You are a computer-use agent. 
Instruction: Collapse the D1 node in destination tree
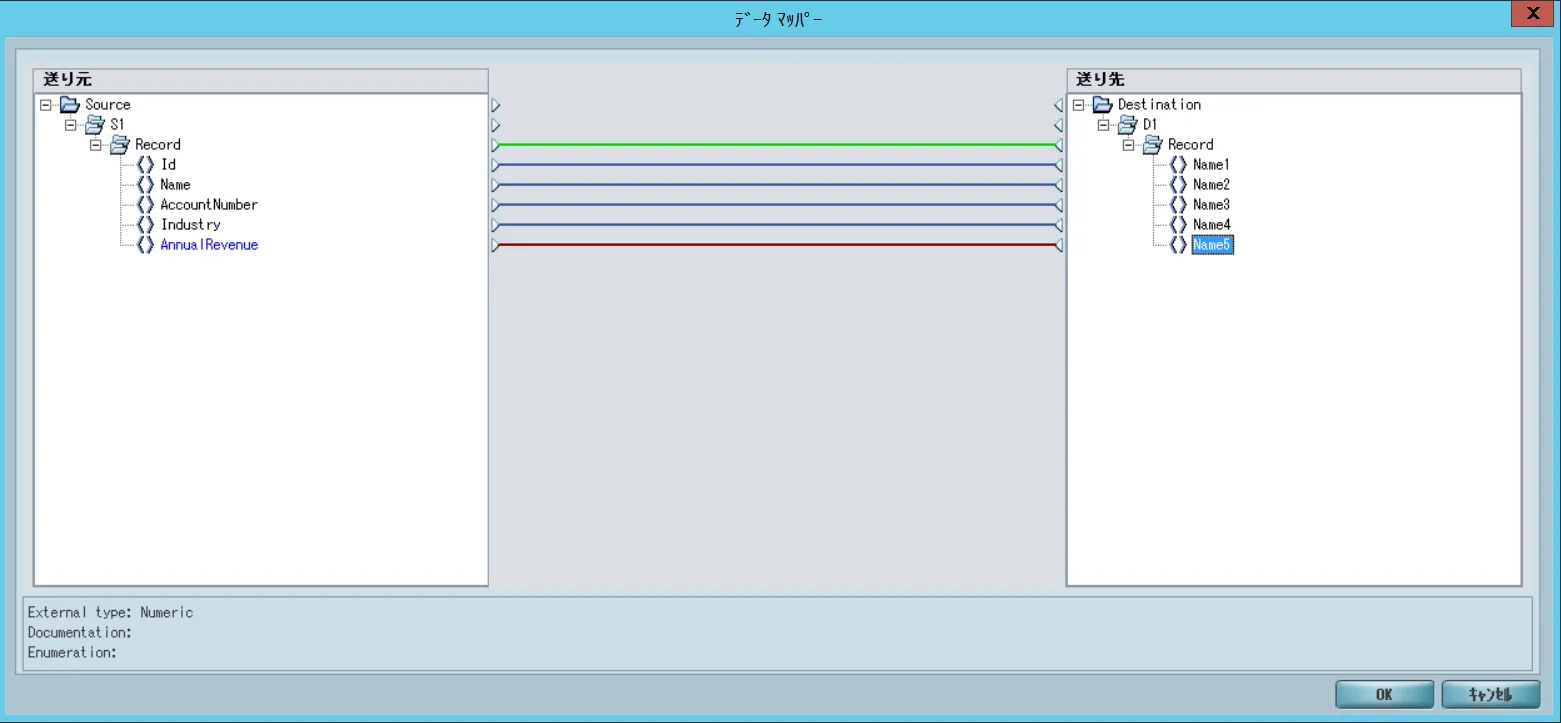1103,125
